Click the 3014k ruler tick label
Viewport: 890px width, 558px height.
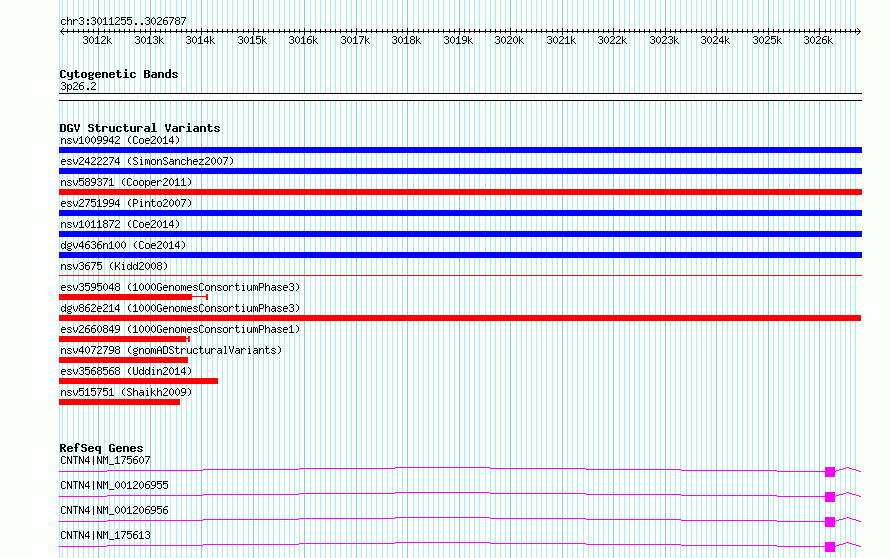click(200, 40)
